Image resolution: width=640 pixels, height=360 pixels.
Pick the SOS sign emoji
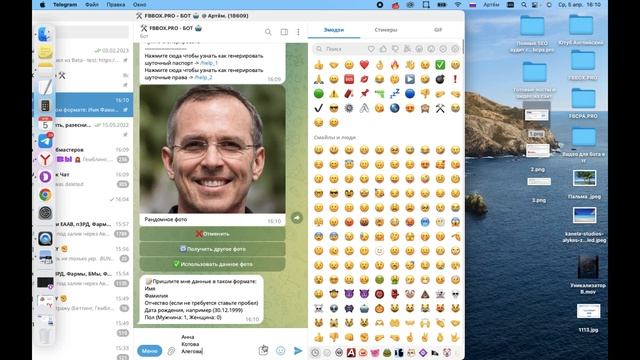(349, 79)
